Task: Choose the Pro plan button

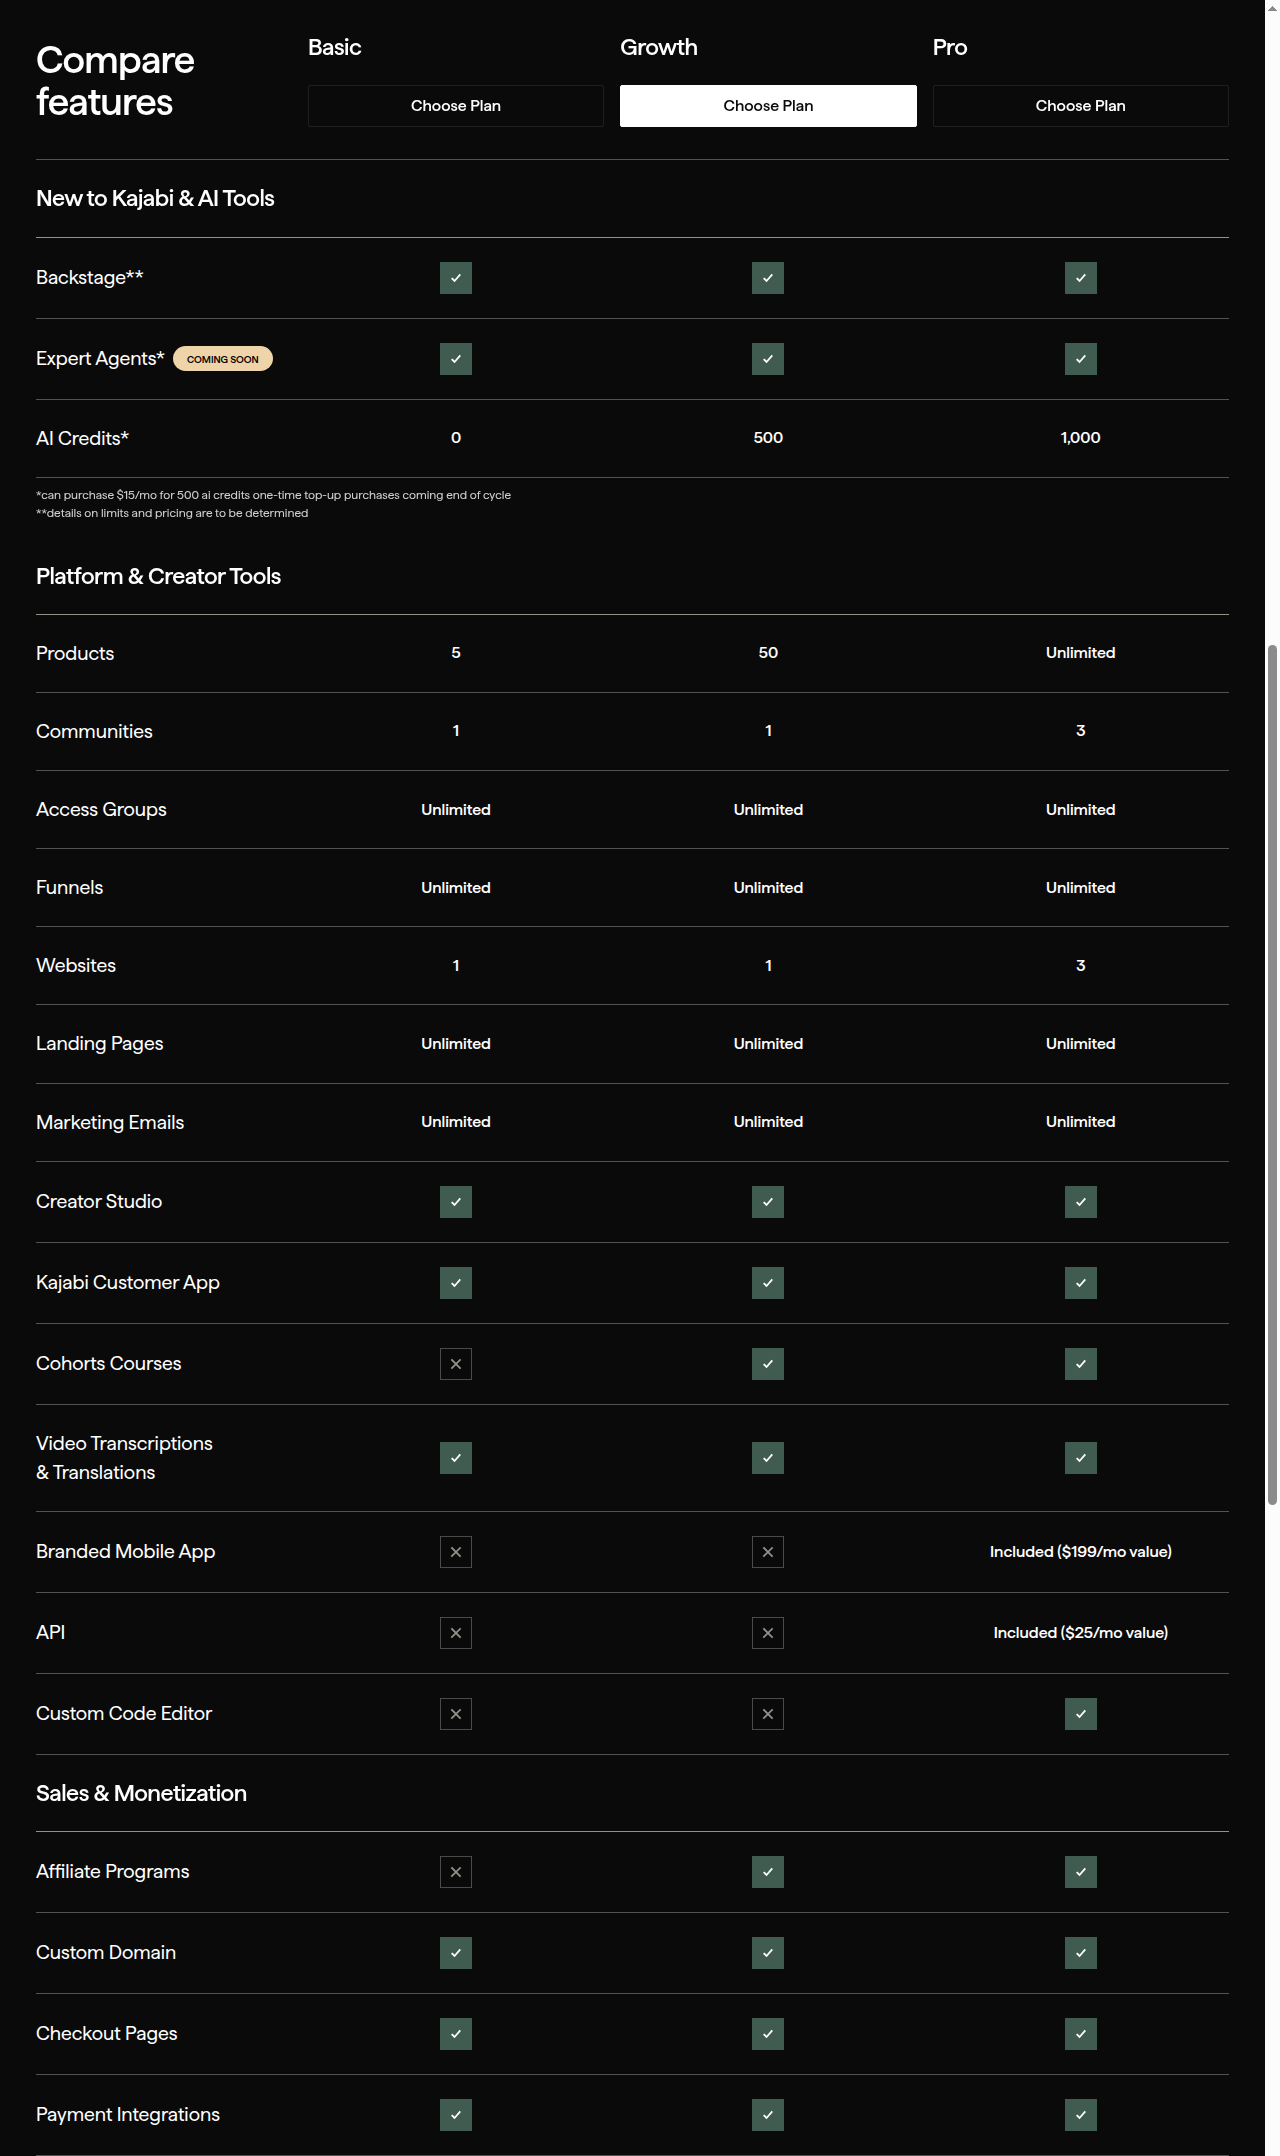Action: click(1081, 106)
